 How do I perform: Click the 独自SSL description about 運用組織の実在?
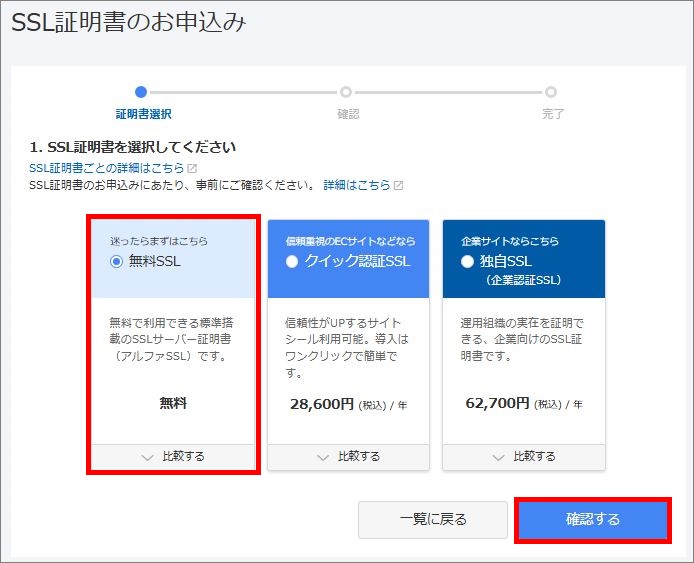[x=522, y=339]
